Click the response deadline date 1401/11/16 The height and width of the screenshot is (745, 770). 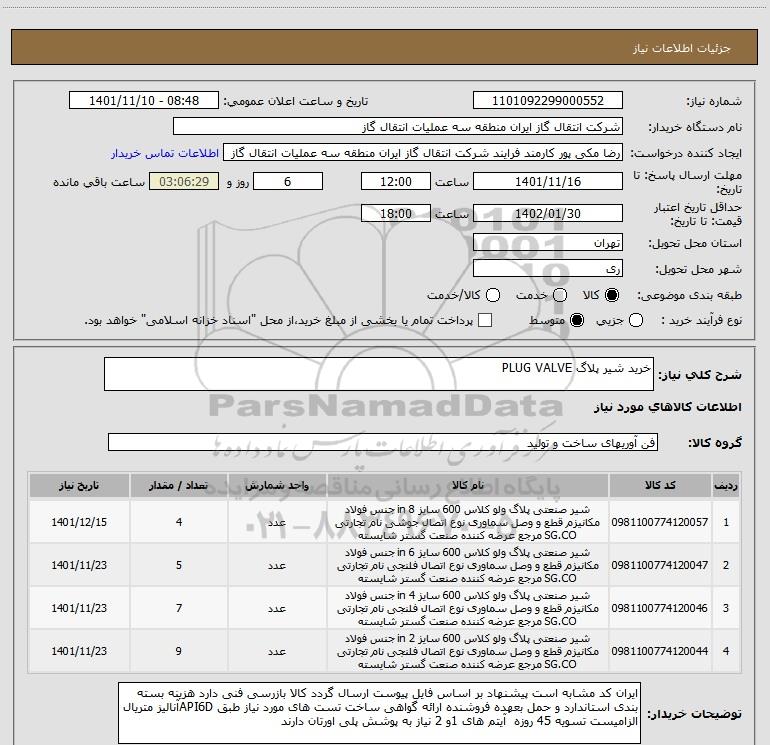548,181
